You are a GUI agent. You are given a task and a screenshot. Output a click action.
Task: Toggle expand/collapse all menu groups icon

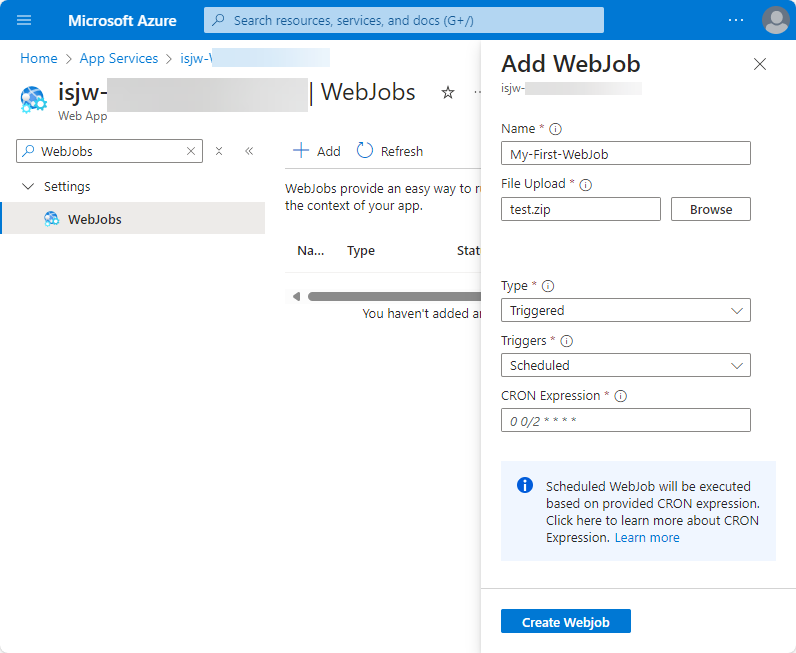(x=219, y=151)
